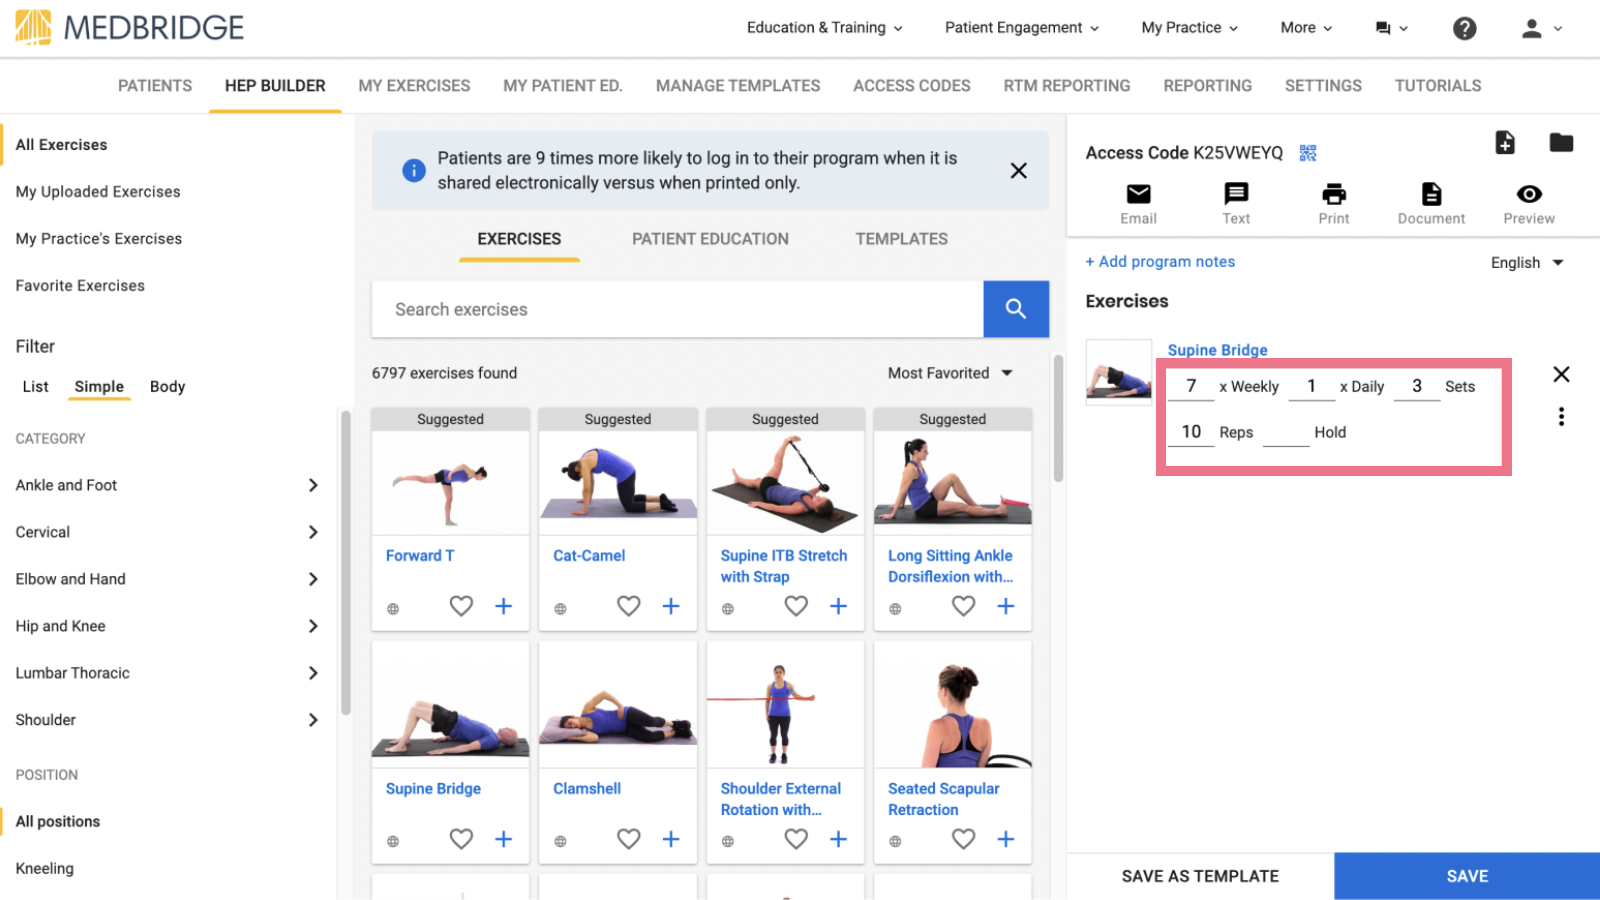Switch to the TEMPLATES tab
This screenshot has height=900, width=1600.
(x=901, y=239)
